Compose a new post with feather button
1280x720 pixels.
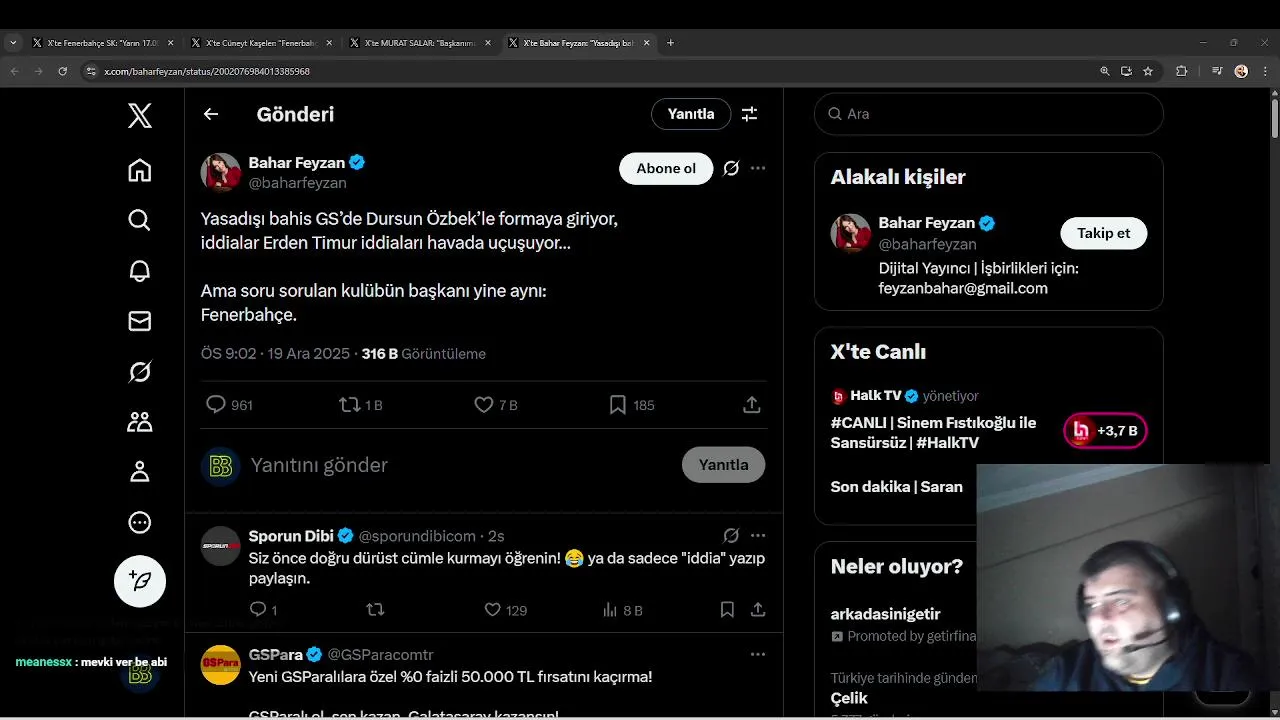pyautogui.click(x=140, y=581)
